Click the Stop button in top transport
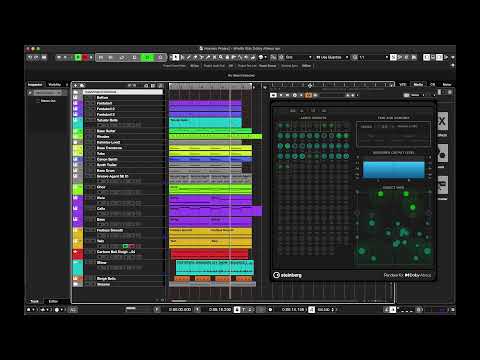The image size is (480, 360). [134, 57]
